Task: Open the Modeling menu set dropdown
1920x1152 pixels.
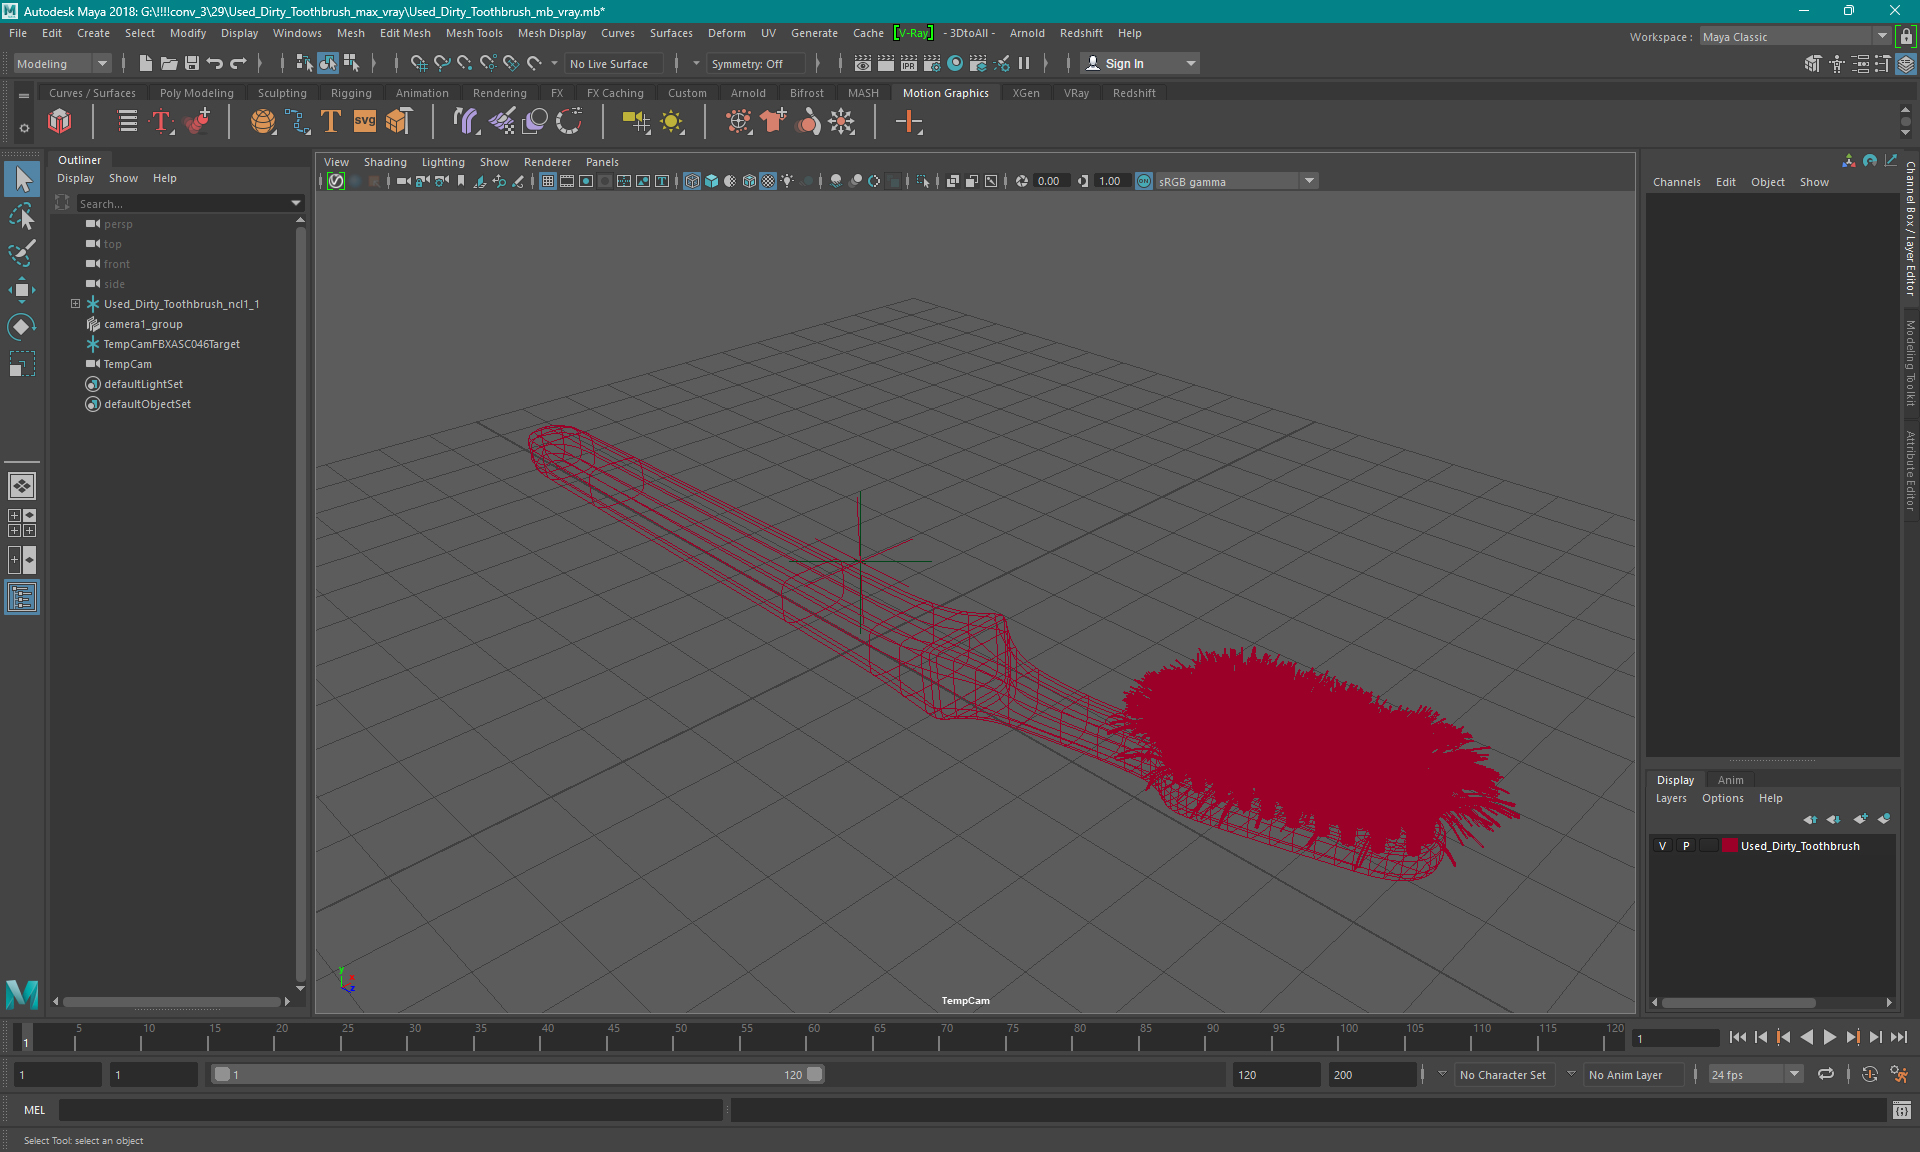Action: click(101, 63)
